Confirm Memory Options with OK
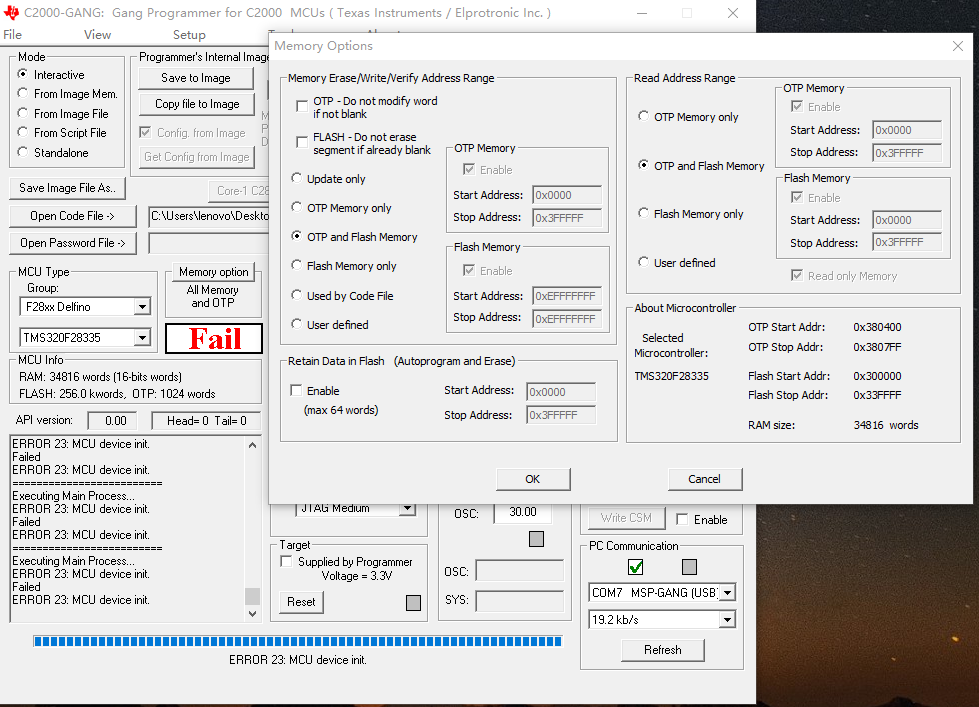979x707 pixels. tap(533, 479)
